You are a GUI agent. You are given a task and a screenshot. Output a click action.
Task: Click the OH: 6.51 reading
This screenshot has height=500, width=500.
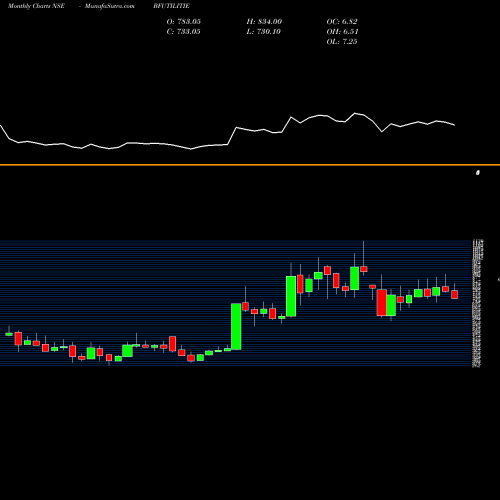pos(342,32)
